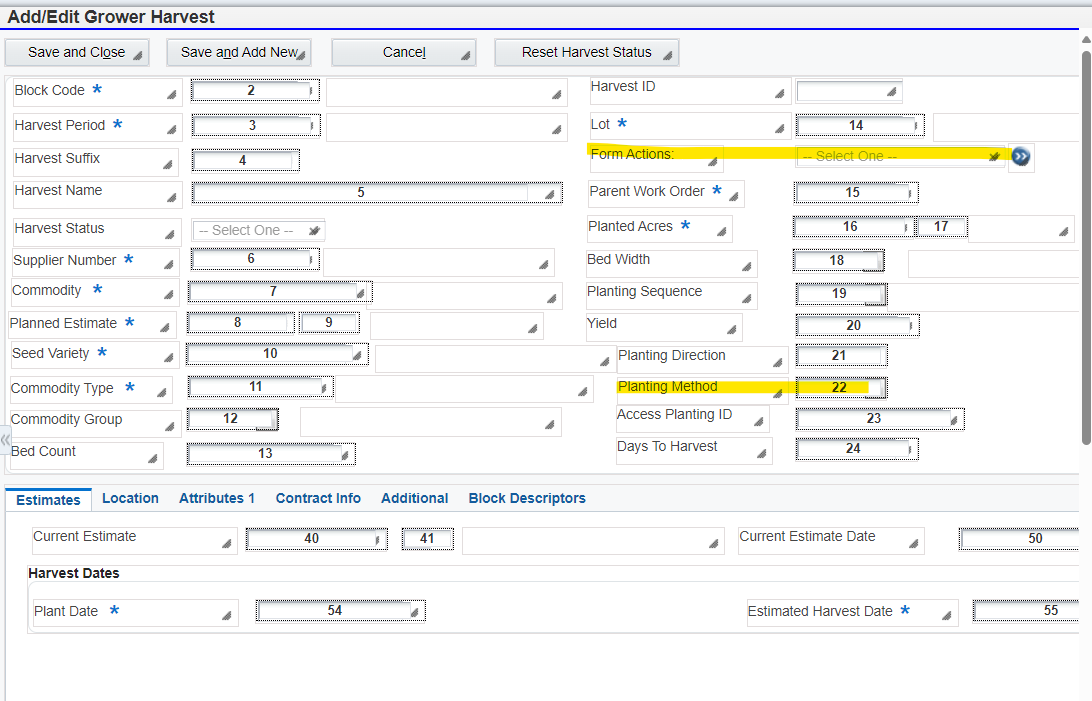Click the Current Estimate unit field 41
1092x701 pixels.
coord(428,539)
